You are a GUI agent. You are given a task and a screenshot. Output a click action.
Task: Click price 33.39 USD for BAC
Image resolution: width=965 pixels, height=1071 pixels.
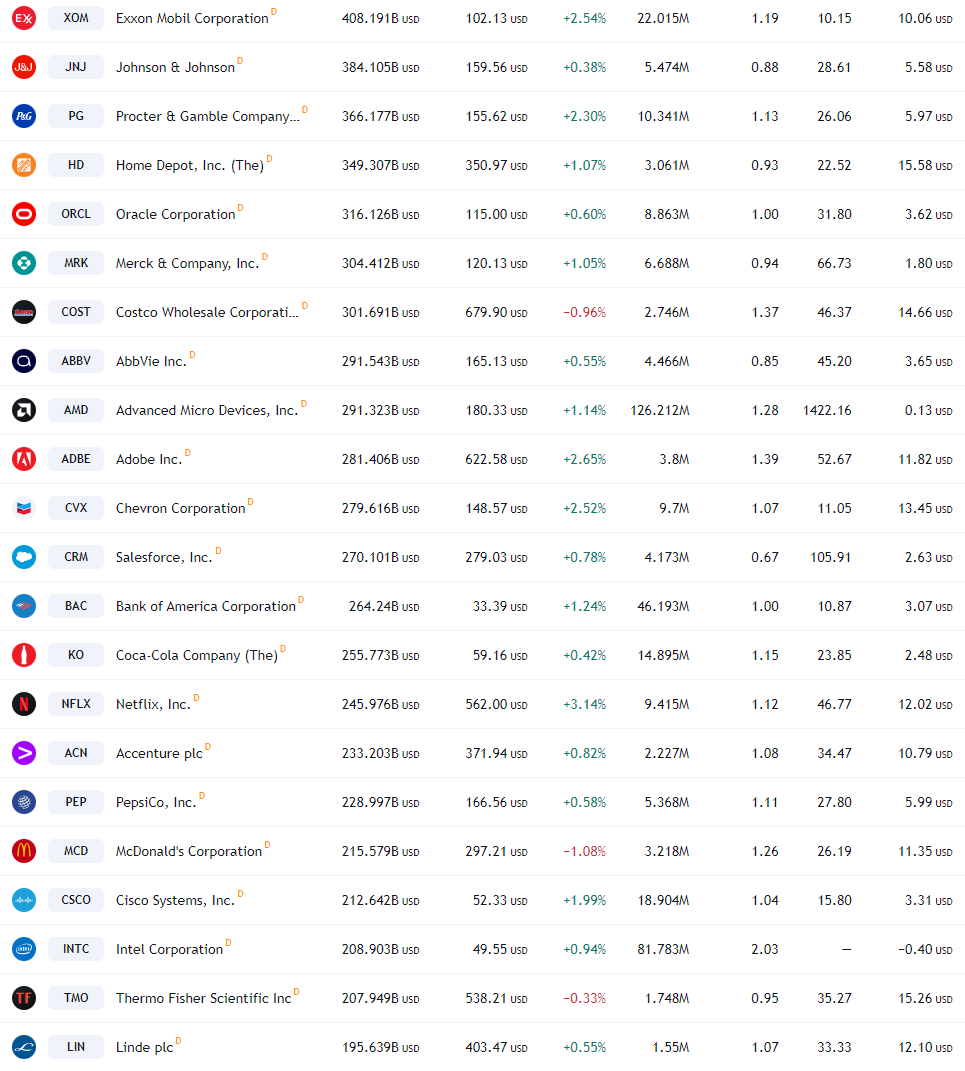(500, 607)
